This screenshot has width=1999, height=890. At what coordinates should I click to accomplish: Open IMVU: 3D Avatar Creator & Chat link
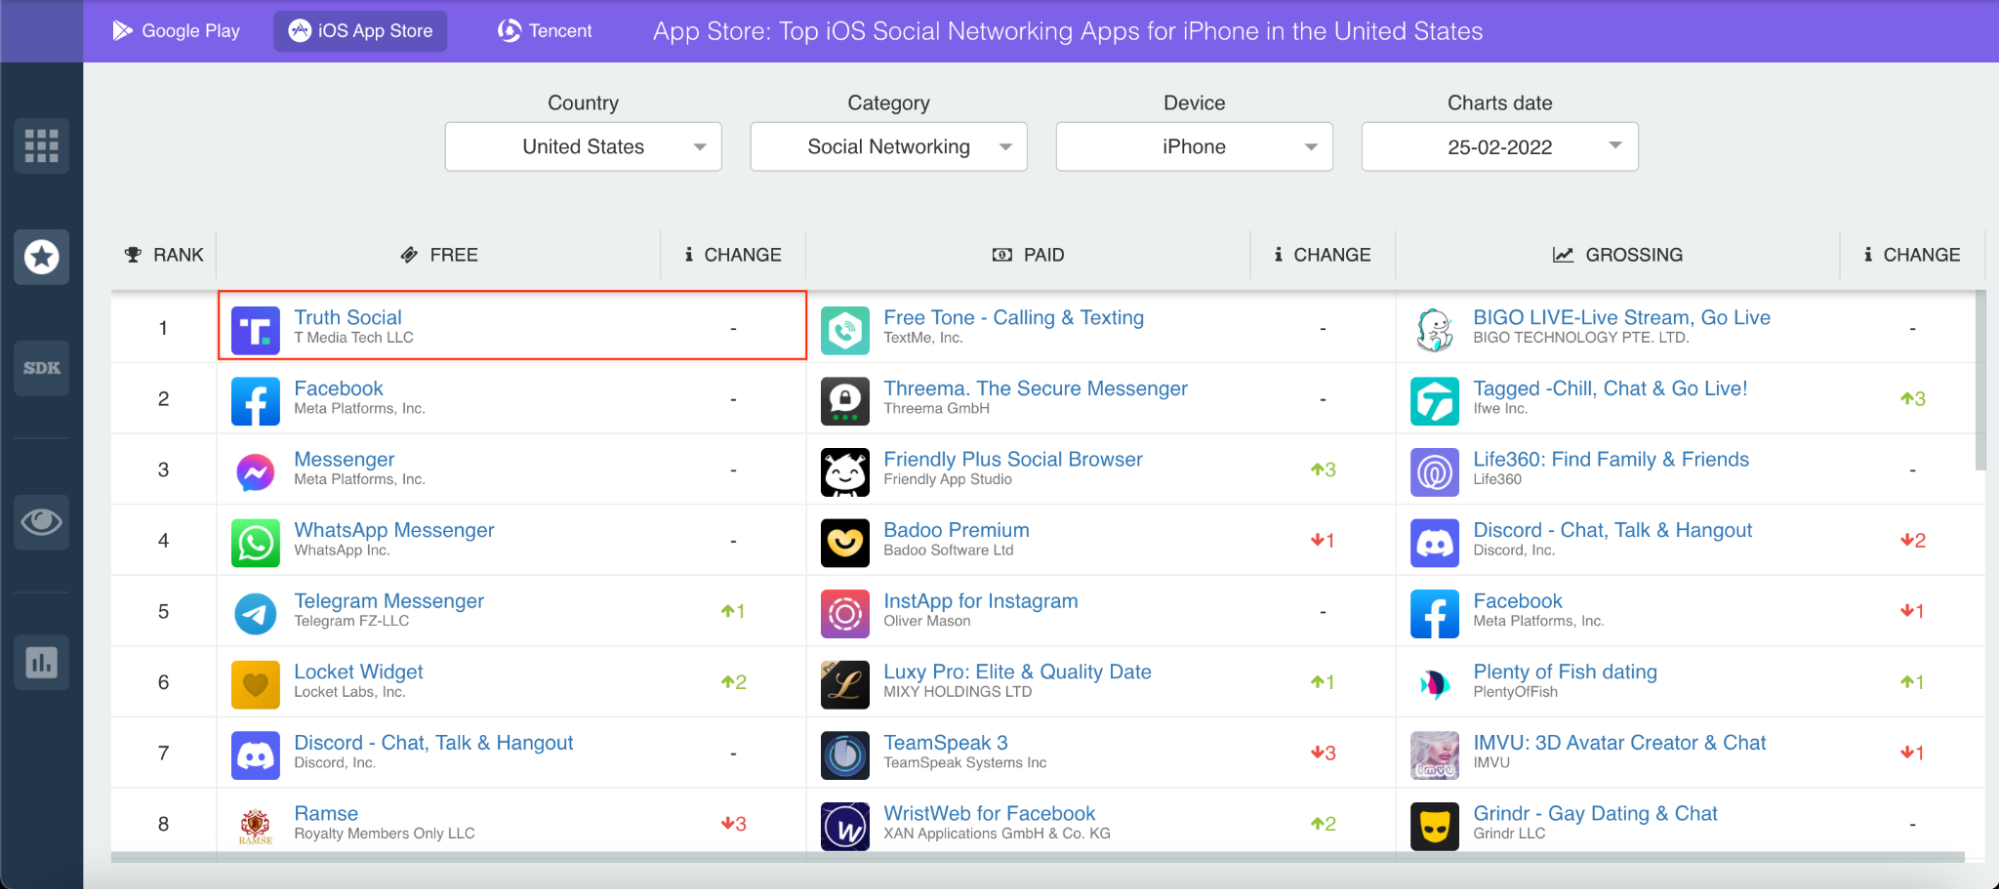pyautogui.click(x=1620, y=743)
